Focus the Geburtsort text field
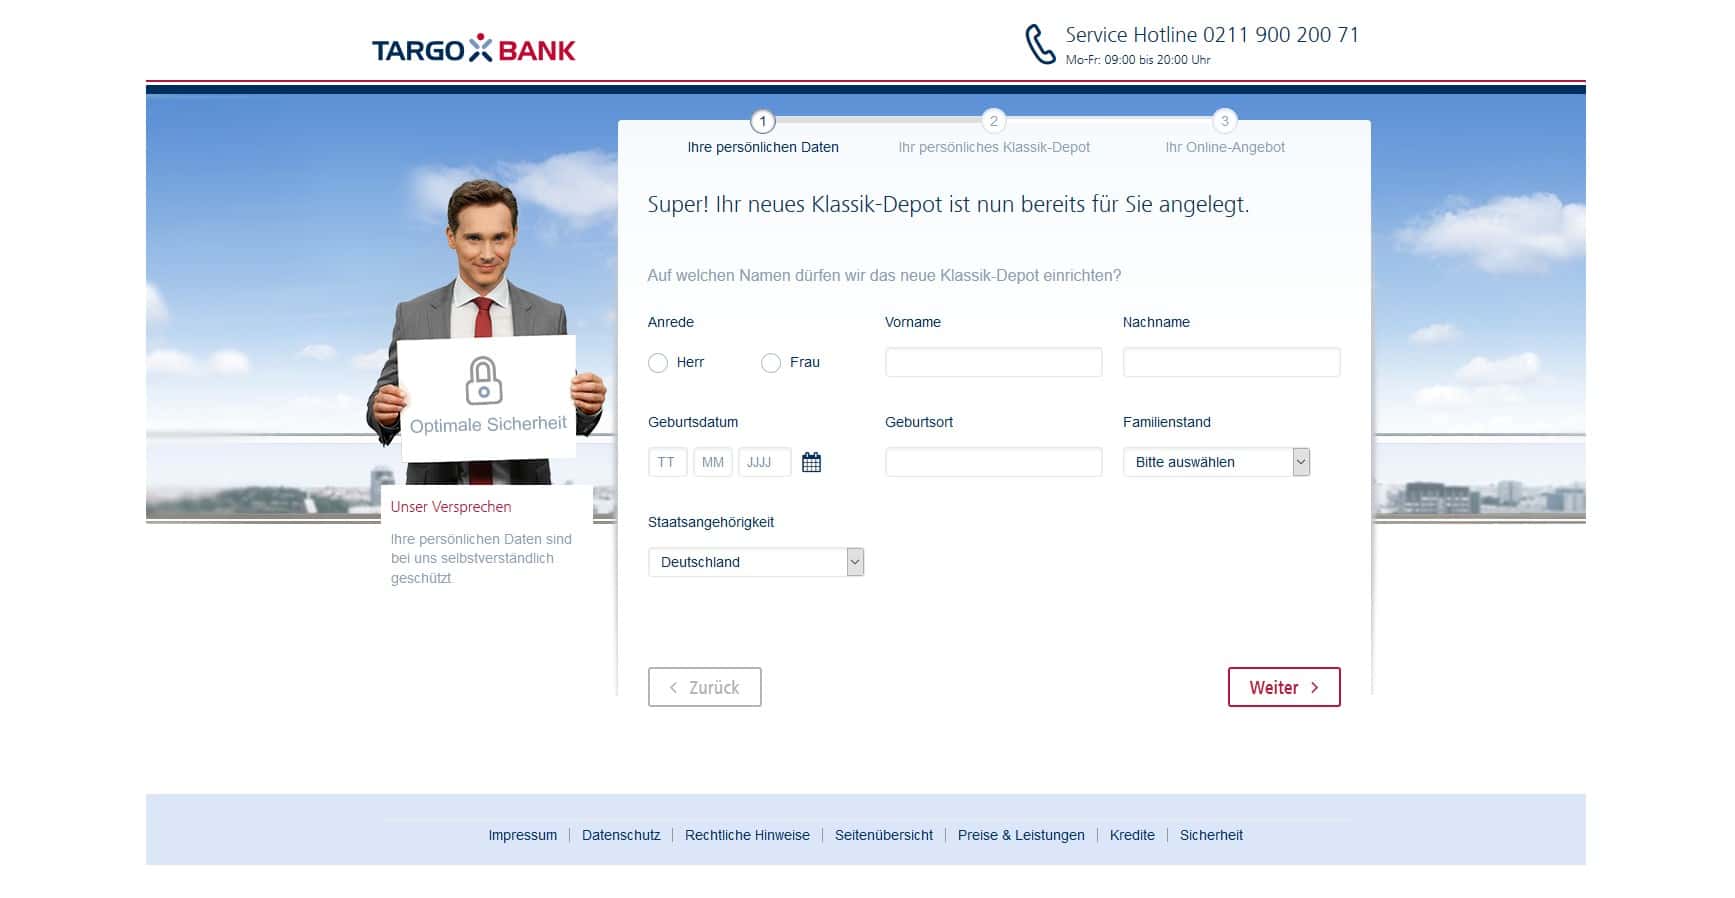1735x898 pixels. 994,462
